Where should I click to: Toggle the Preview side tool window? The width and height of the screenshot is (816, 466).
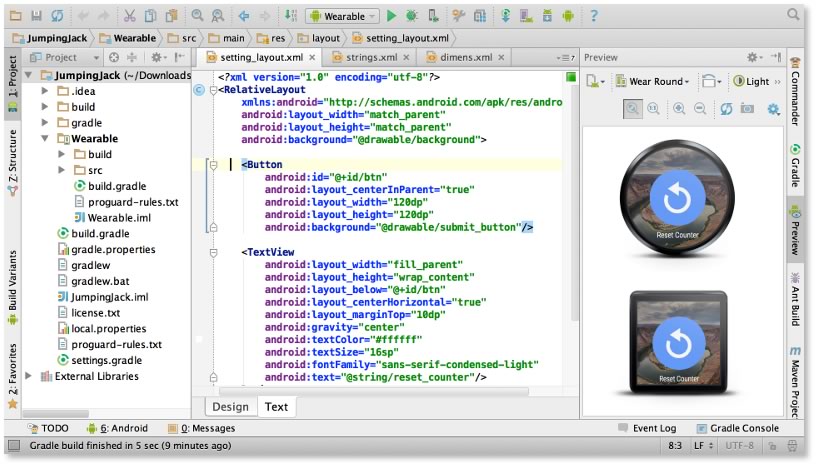click(795, 230)
